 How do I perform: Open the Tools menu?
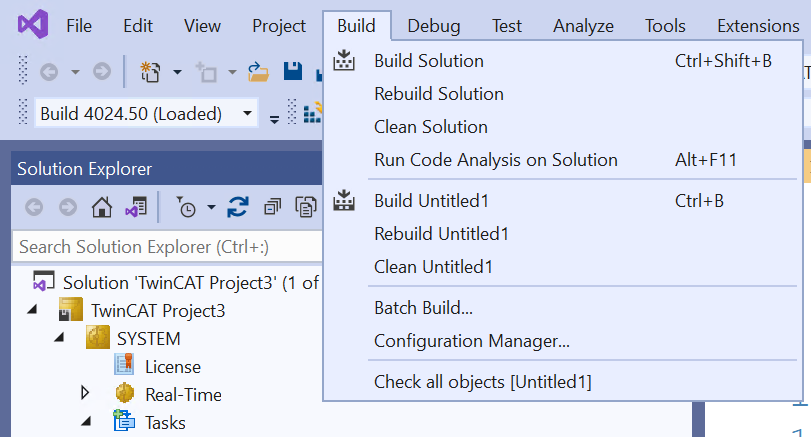(665, 26)
